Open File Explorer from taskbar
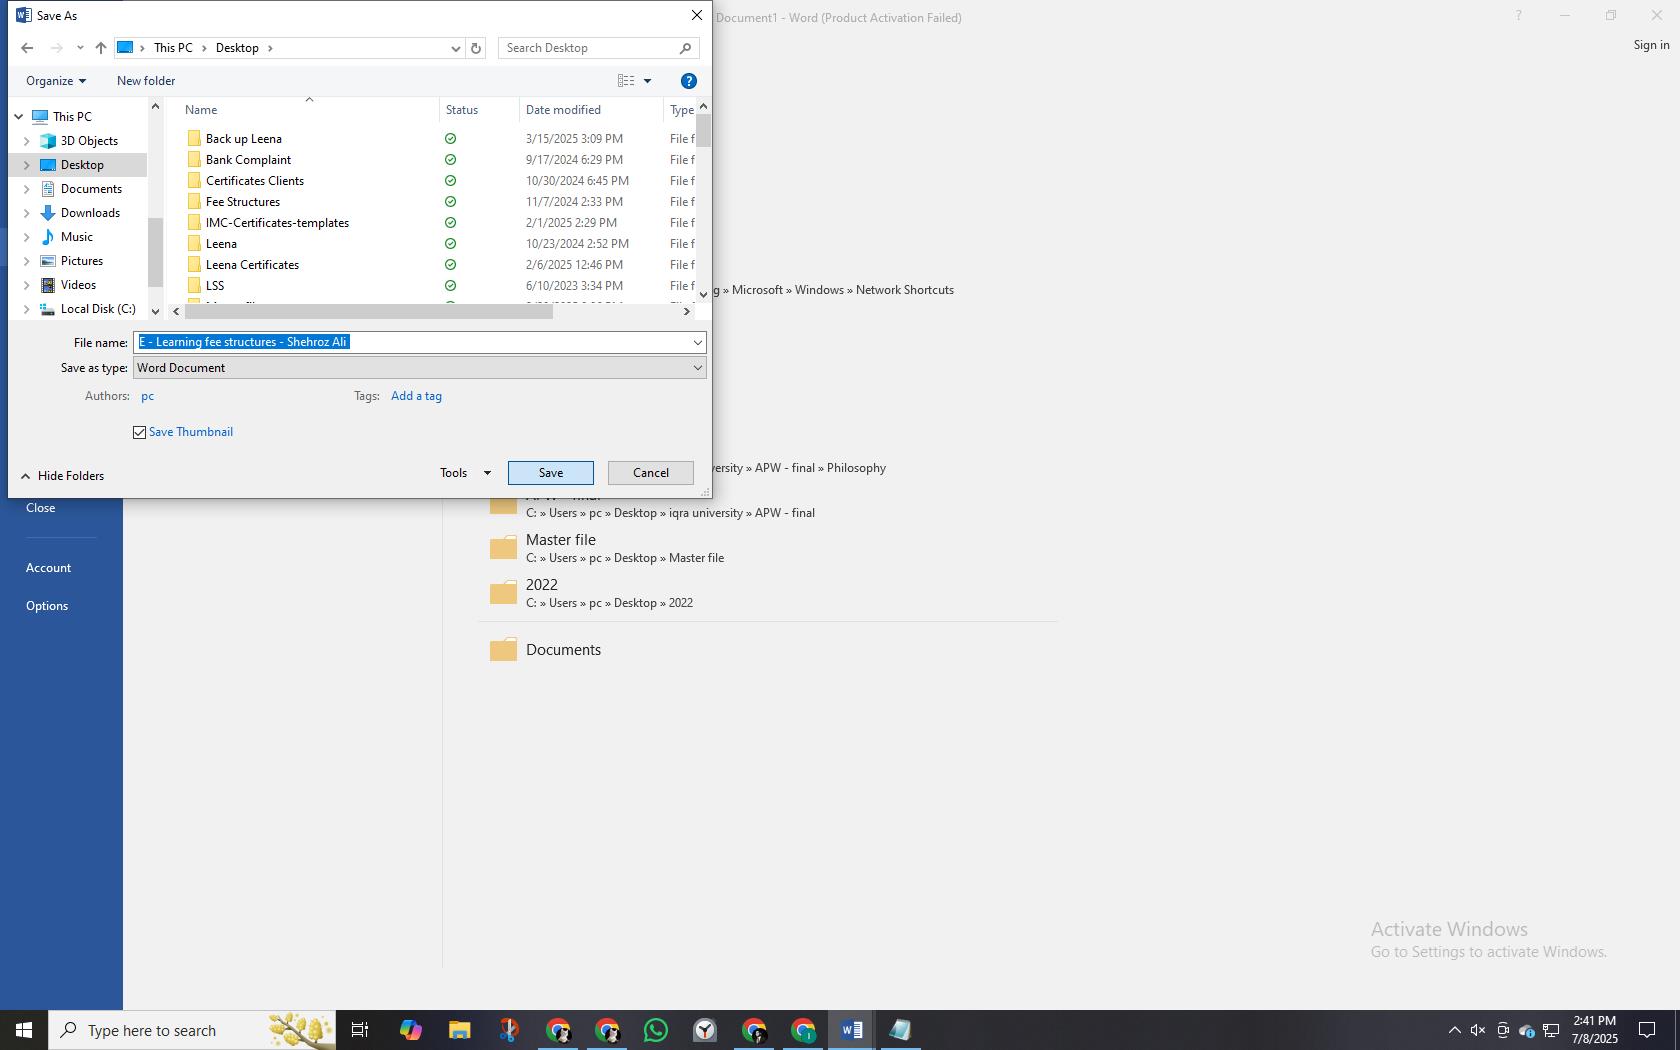Viewport: 1680px width, 1050px height. (x=459, y=1030)
